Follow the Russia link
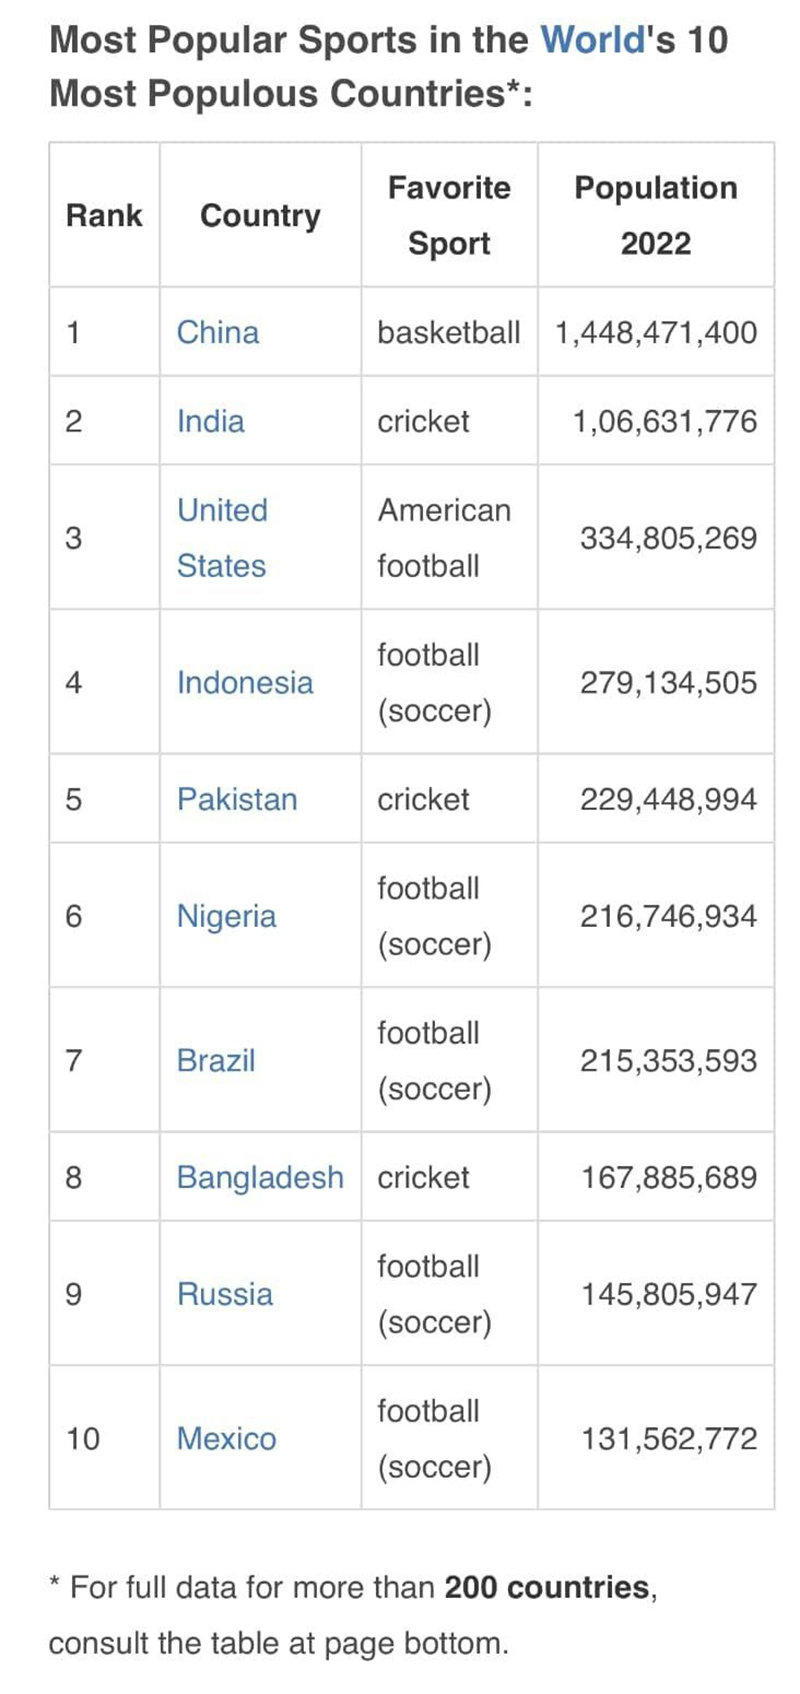This screenshot has width=800, height=1694. [x=224, y=1294]
